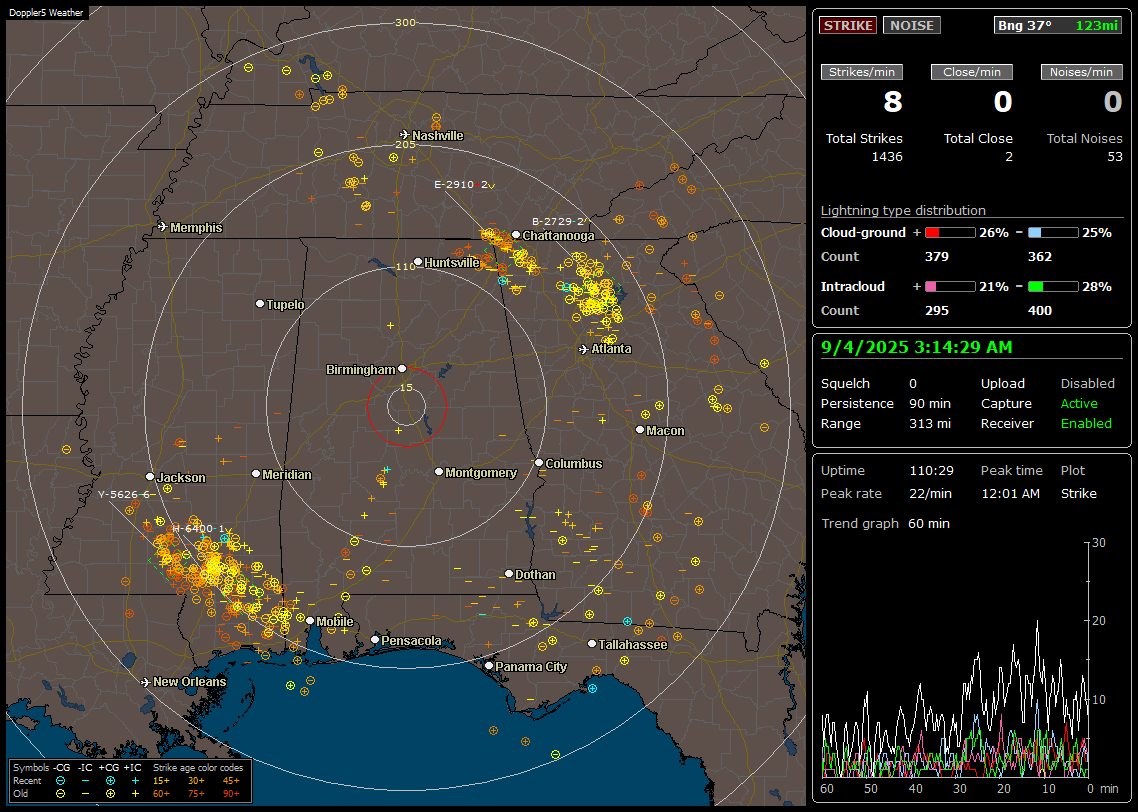Click the NOISE indicator button
This screenshot has width=1138, height=812.
tap(912, 25)
